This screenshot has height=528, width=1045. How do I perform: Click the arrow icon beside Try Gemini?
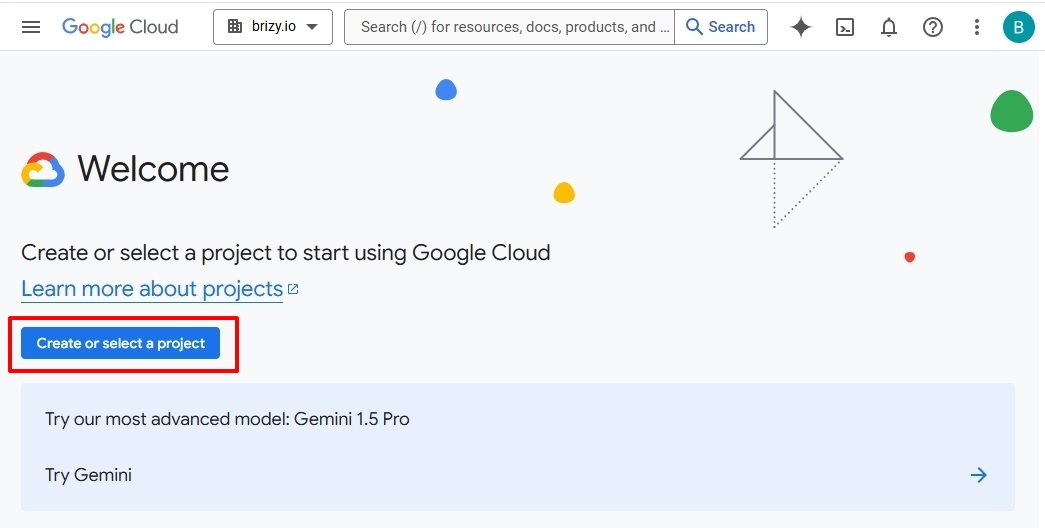(x=978, y=475)
